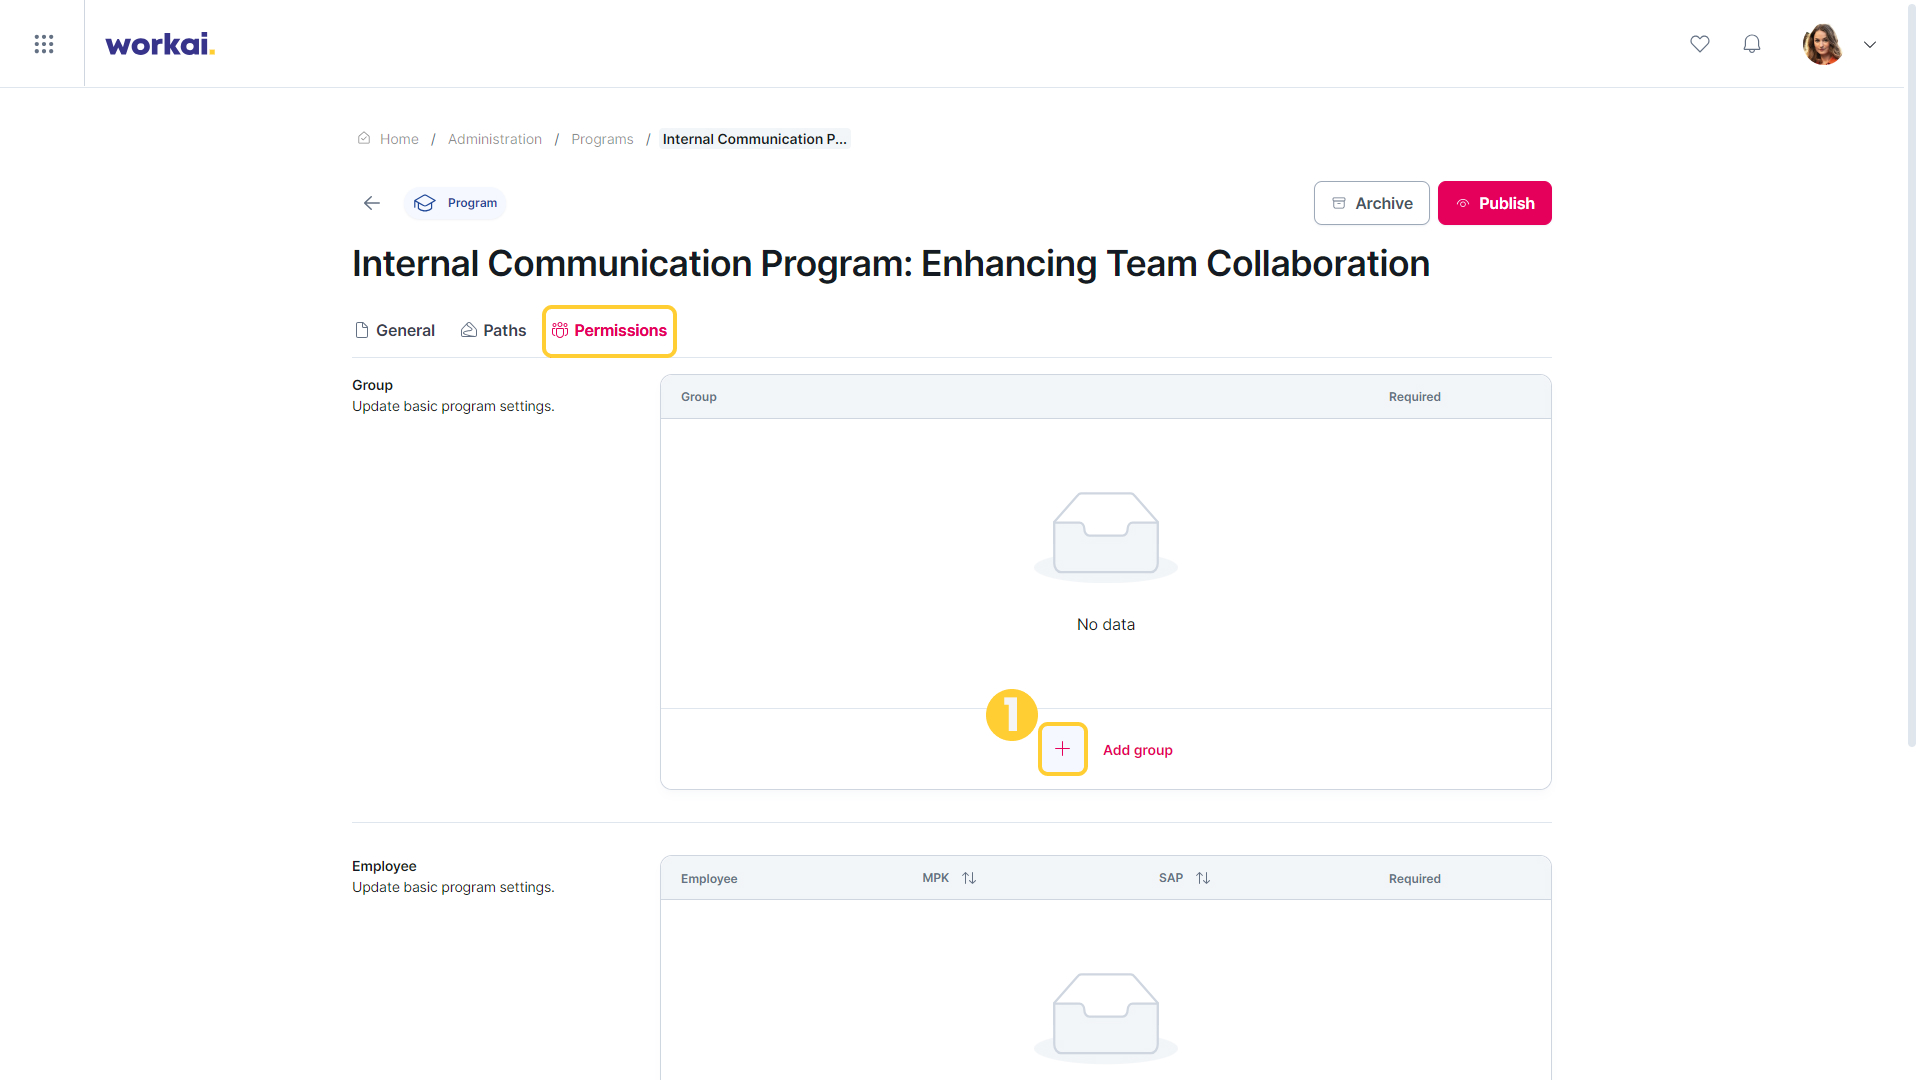The image size is (1920, 1080).
Task: Publish the program
Action: coord(1494,203)
